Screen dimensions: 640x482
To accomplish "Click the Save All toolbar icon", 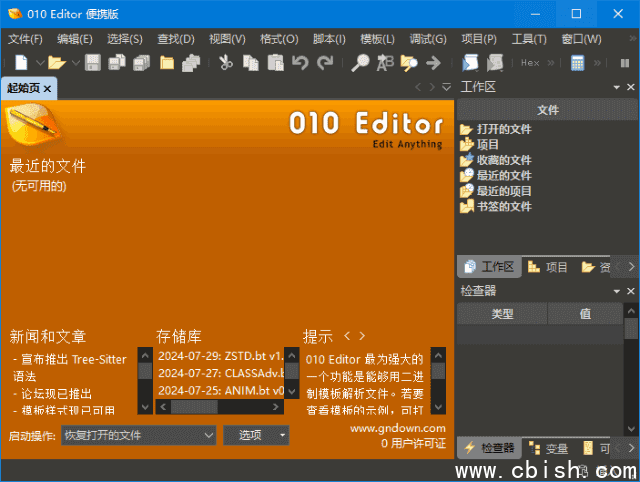I will [141, 63].
